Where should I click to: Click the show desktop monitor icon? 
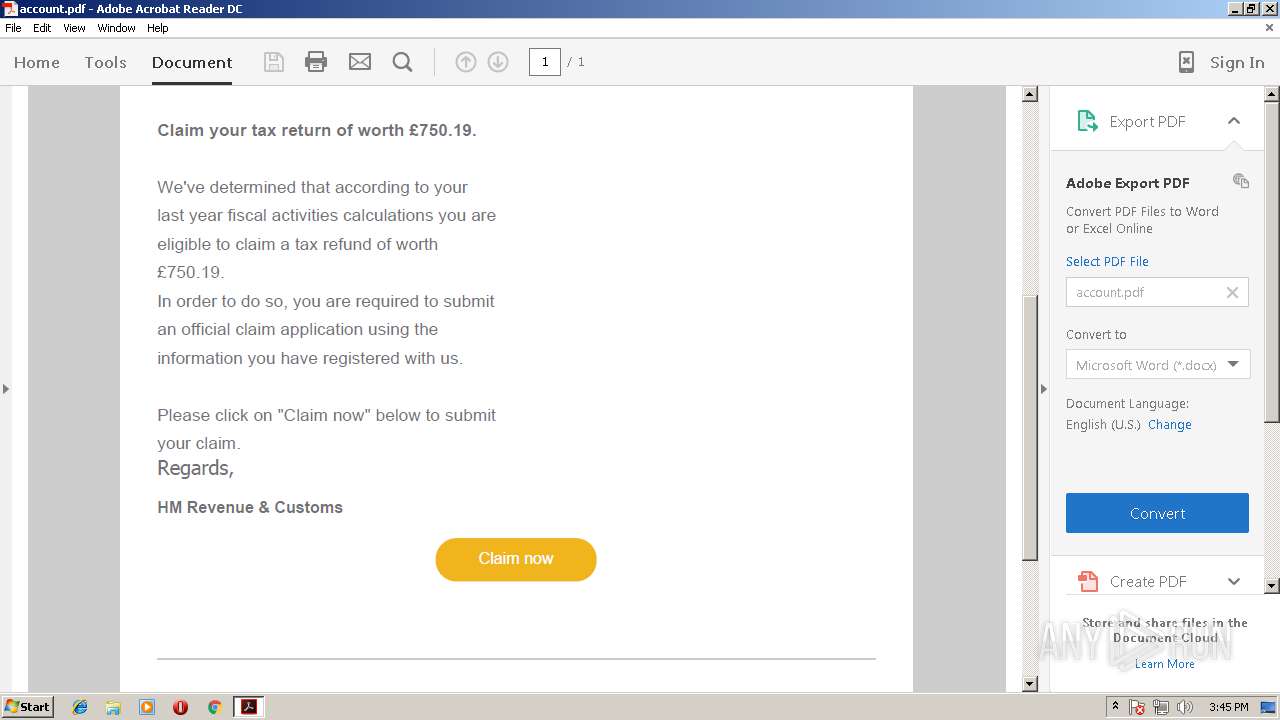pos(1268,707)
